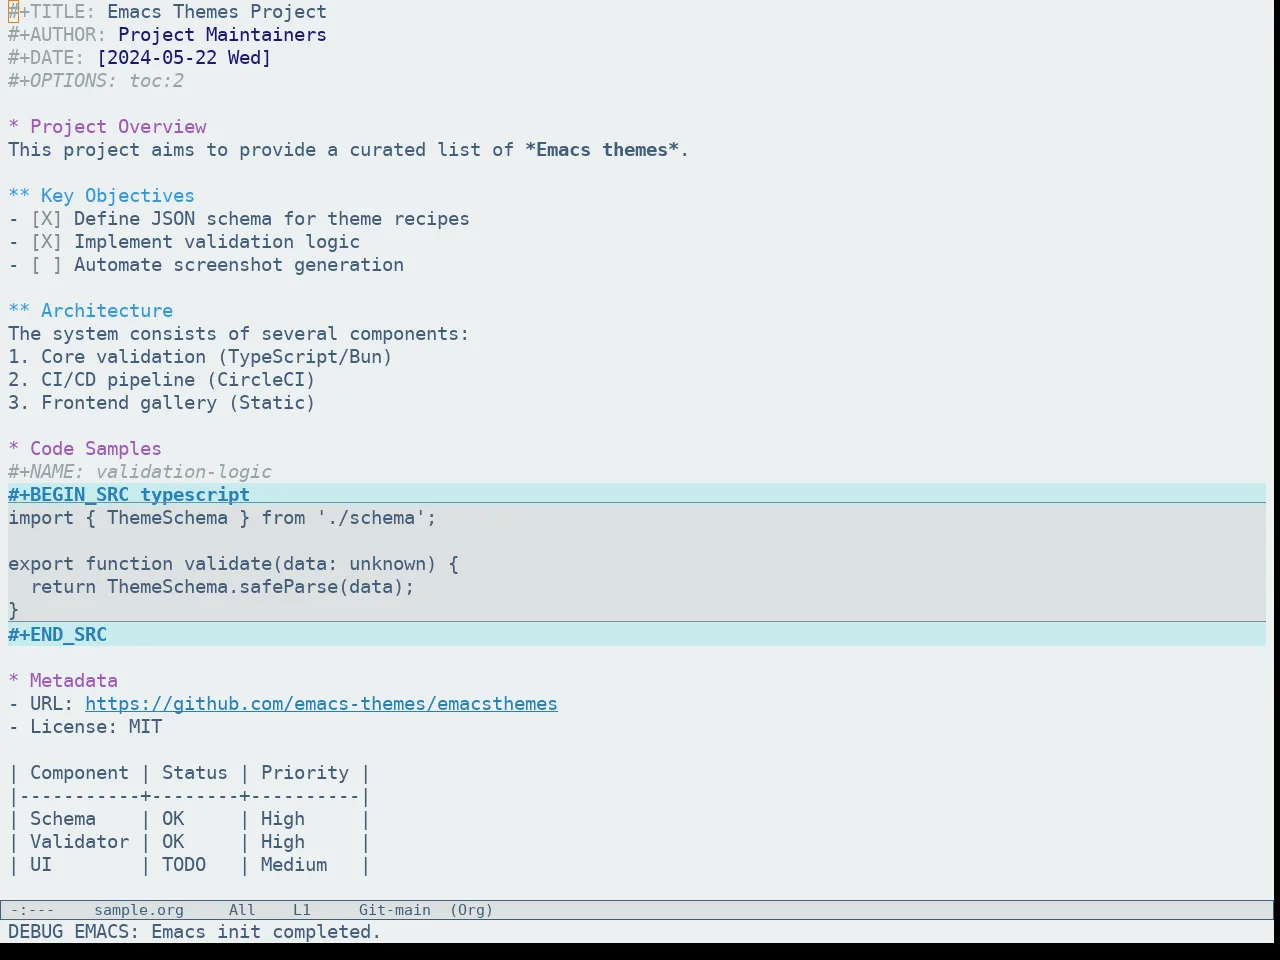This screenshot has width=1280, height=960.
Task: Click '1. Core validation (TypeScript/Bun)' item
Action: (200, 357)
